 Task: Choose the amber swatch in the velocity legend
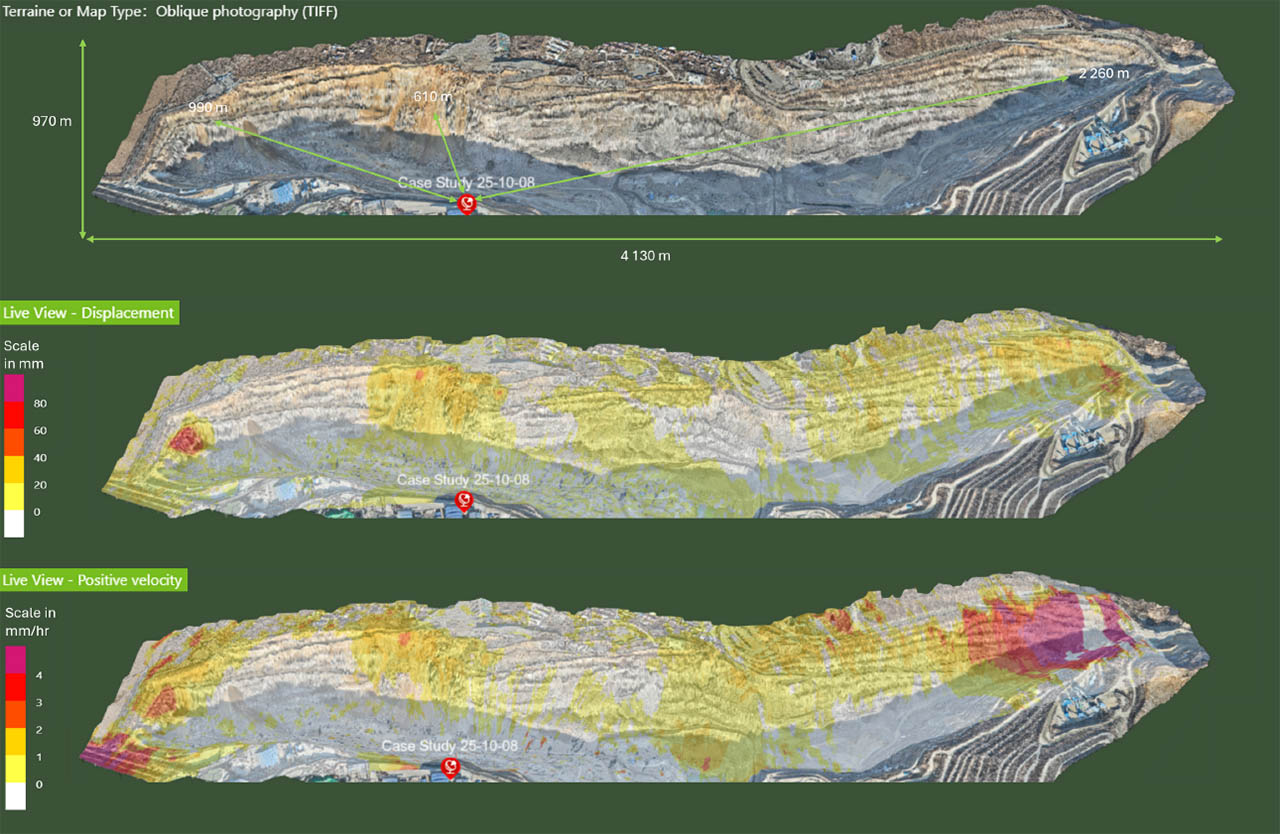[x=15, y=741]
